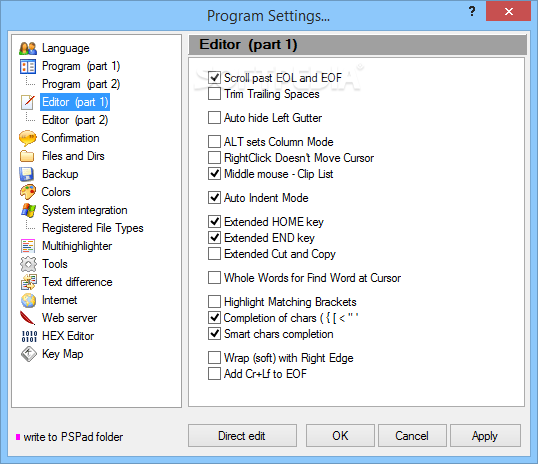Click the Backup floppy disk icon
Screen dimensions: 538x464
[x=27, y=174]
